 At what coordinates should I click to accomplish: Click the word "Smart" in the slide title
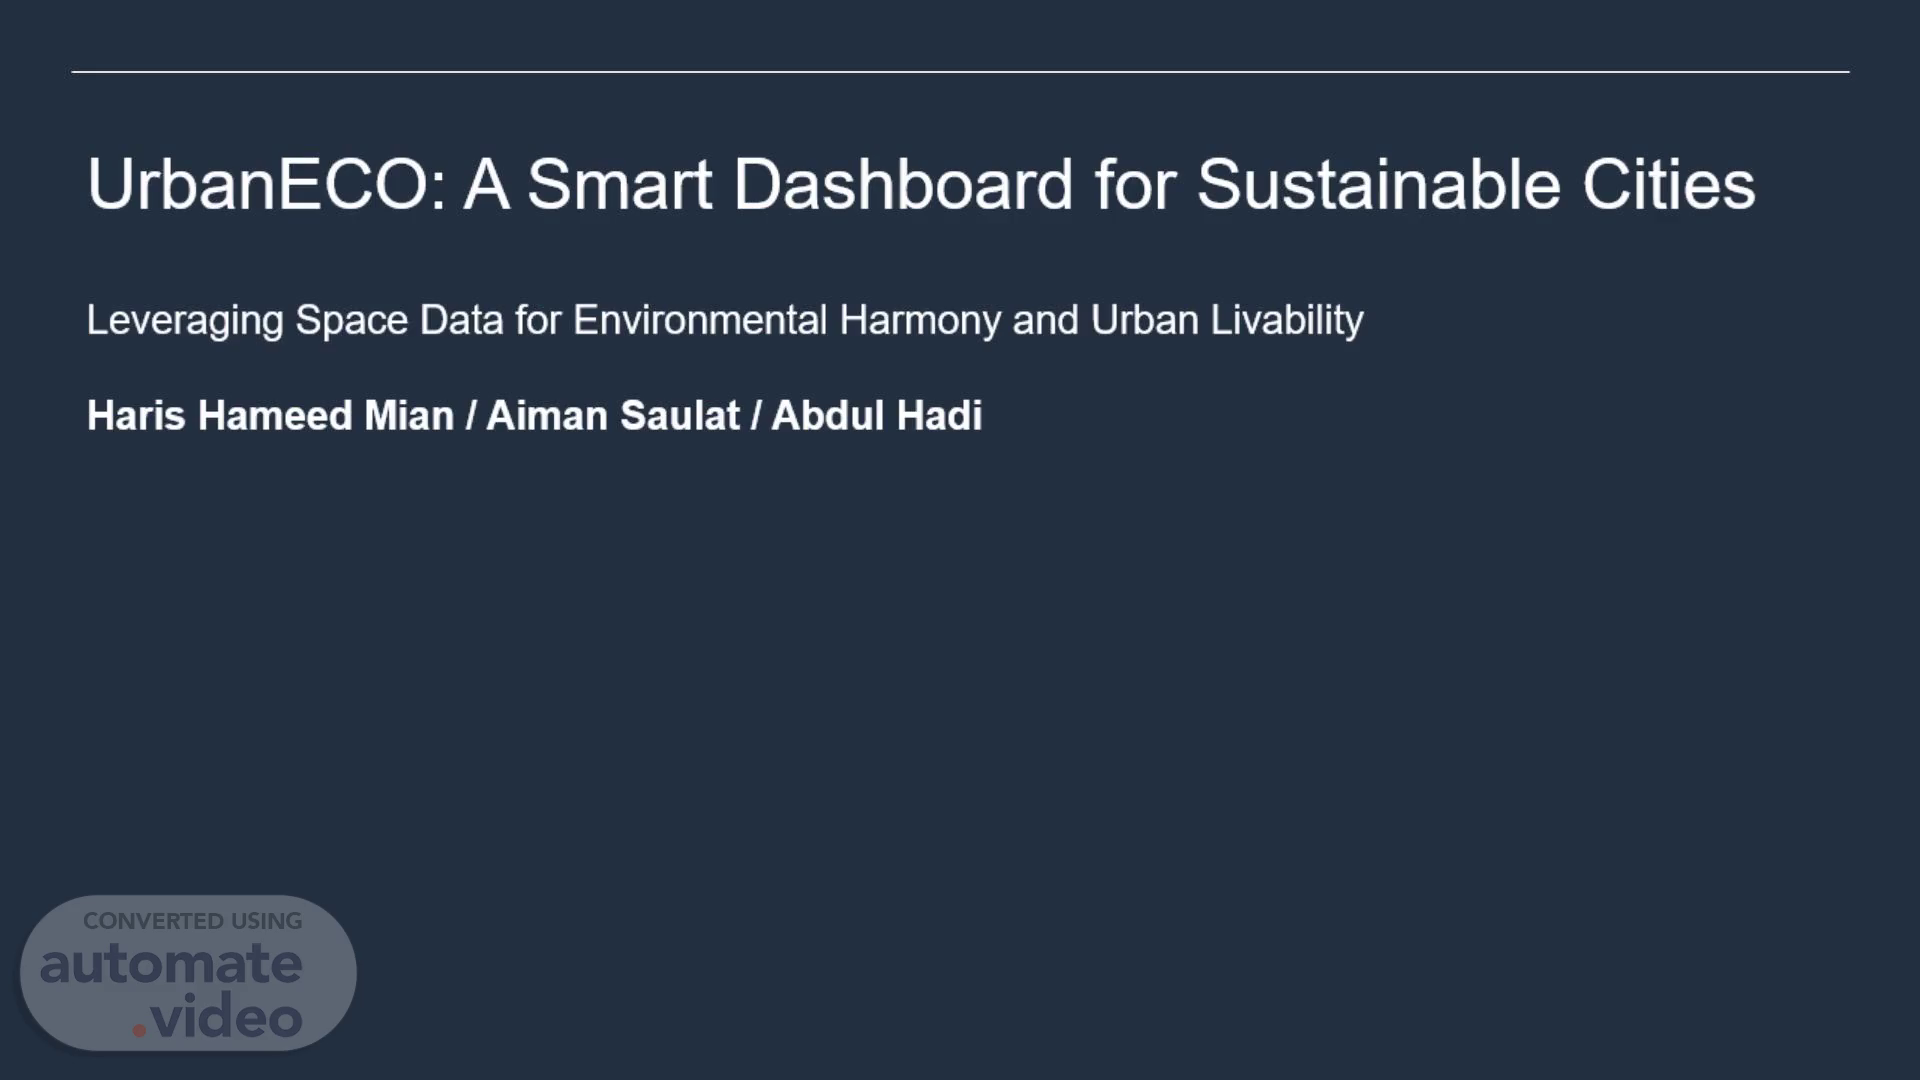619,184
